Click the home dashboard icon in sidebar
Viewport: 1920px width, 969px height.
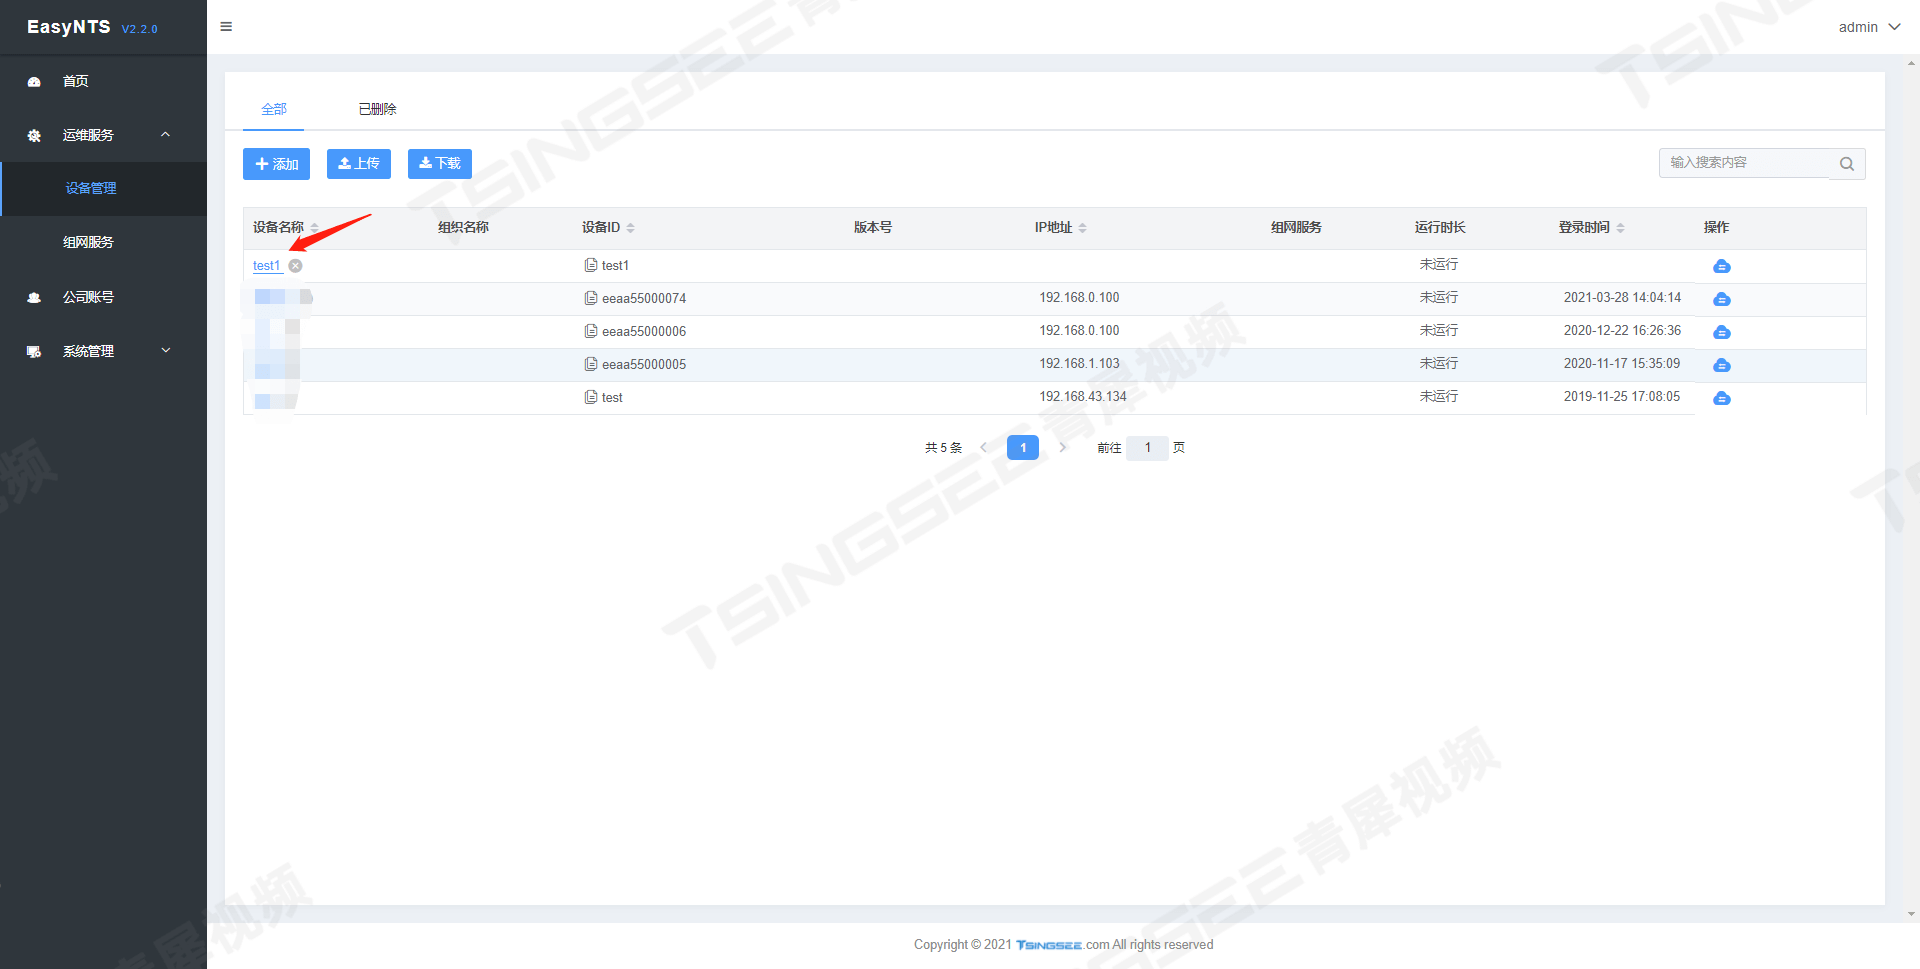tap(34, 82)
